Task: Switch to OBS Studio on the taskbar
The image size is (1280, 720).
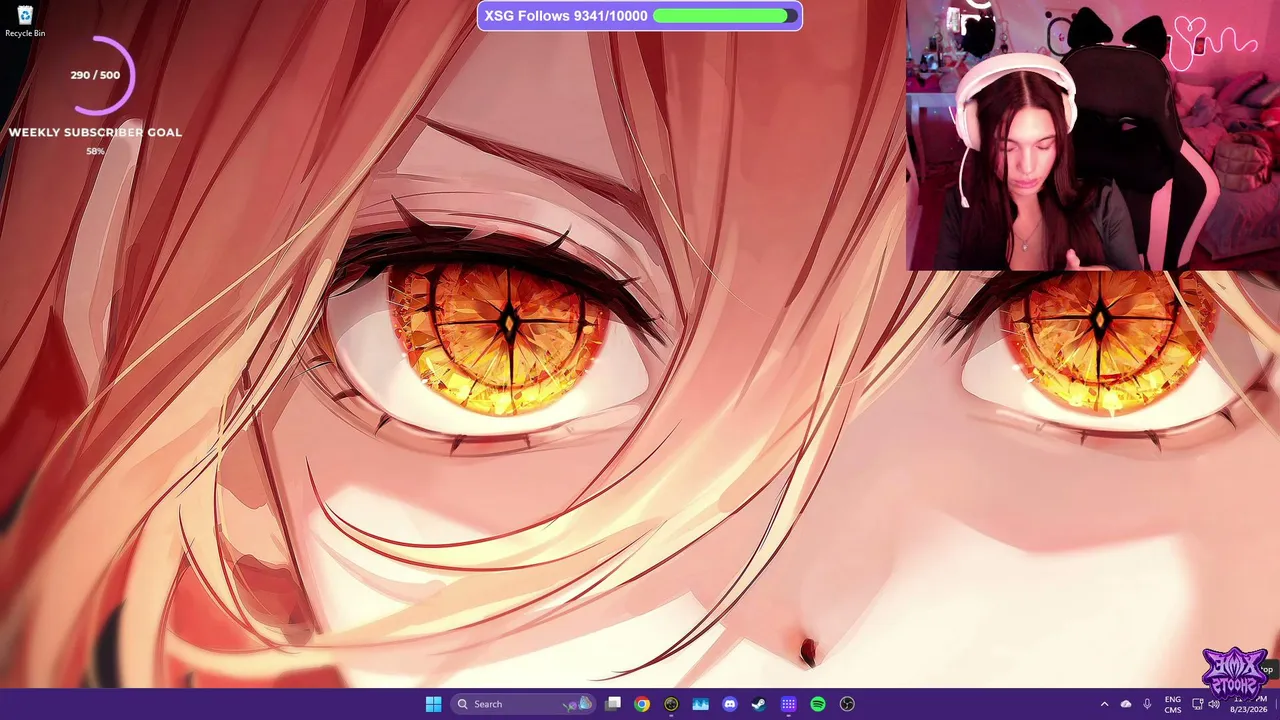Action: coord(847,704)
